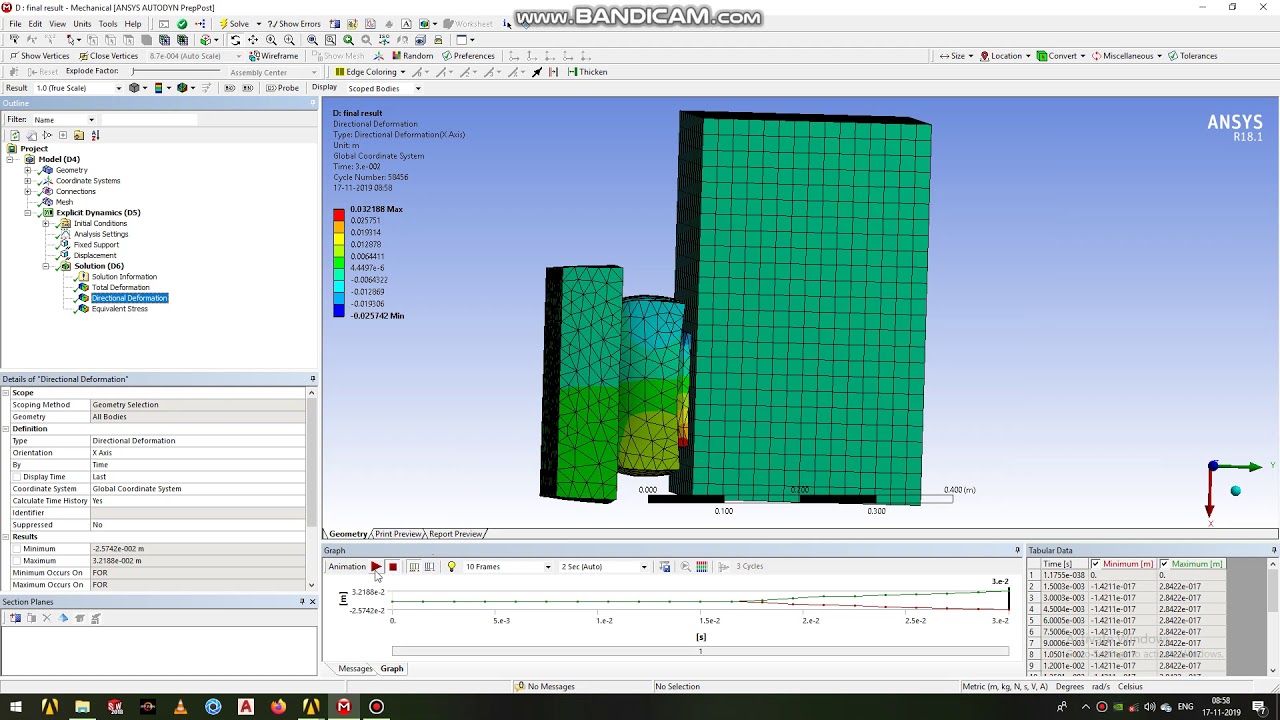Click Random colors toolbar item
Screen dimensions: 1280x720
click(412, 56)
